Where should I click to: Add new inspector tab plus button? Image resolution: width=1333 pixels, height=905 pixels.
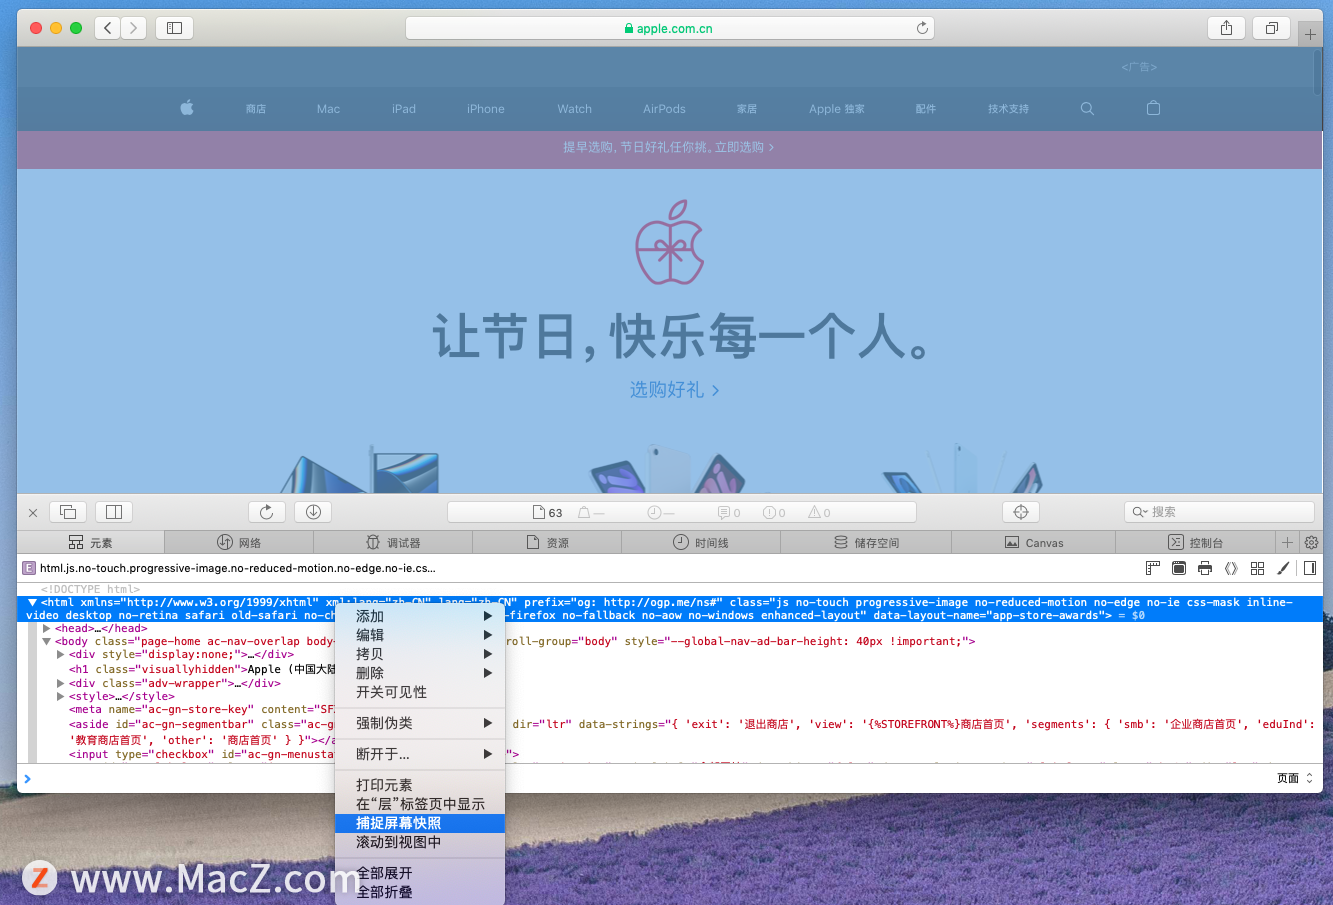1288,542
